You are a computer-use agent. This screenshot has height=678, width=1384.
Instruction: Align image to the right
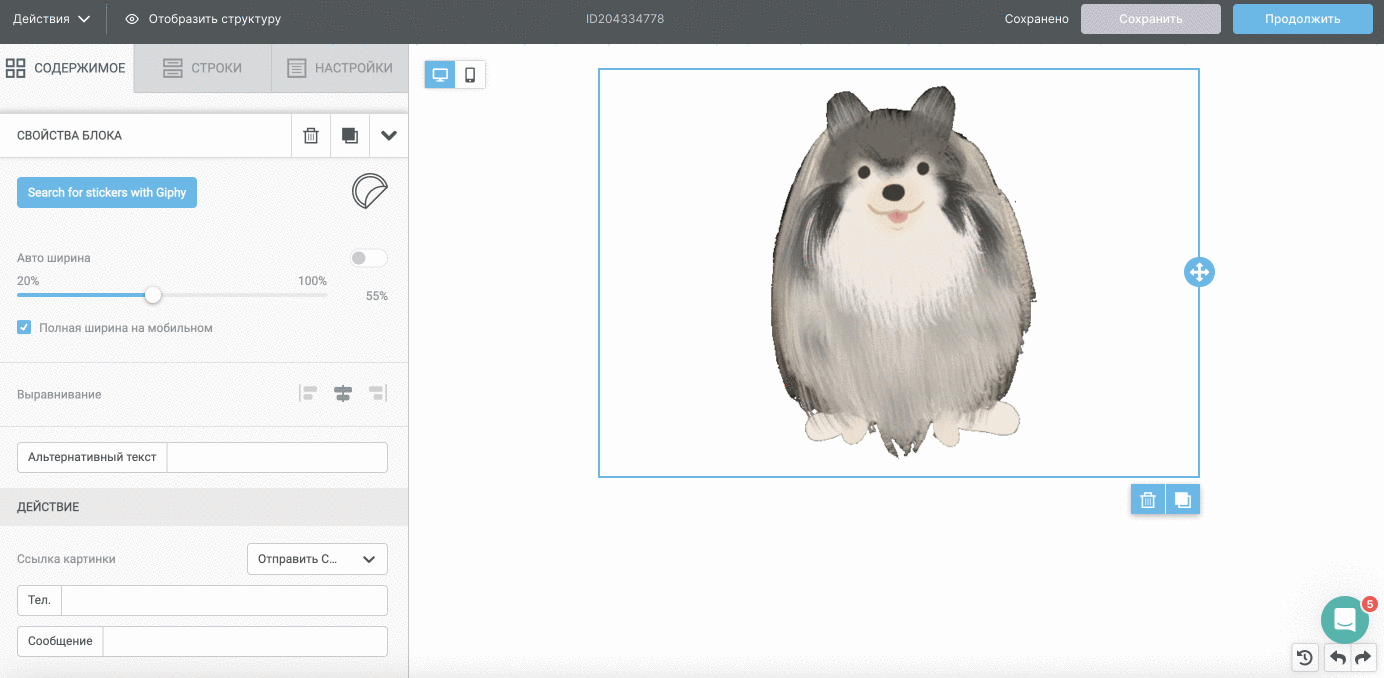tap(377, 394)
